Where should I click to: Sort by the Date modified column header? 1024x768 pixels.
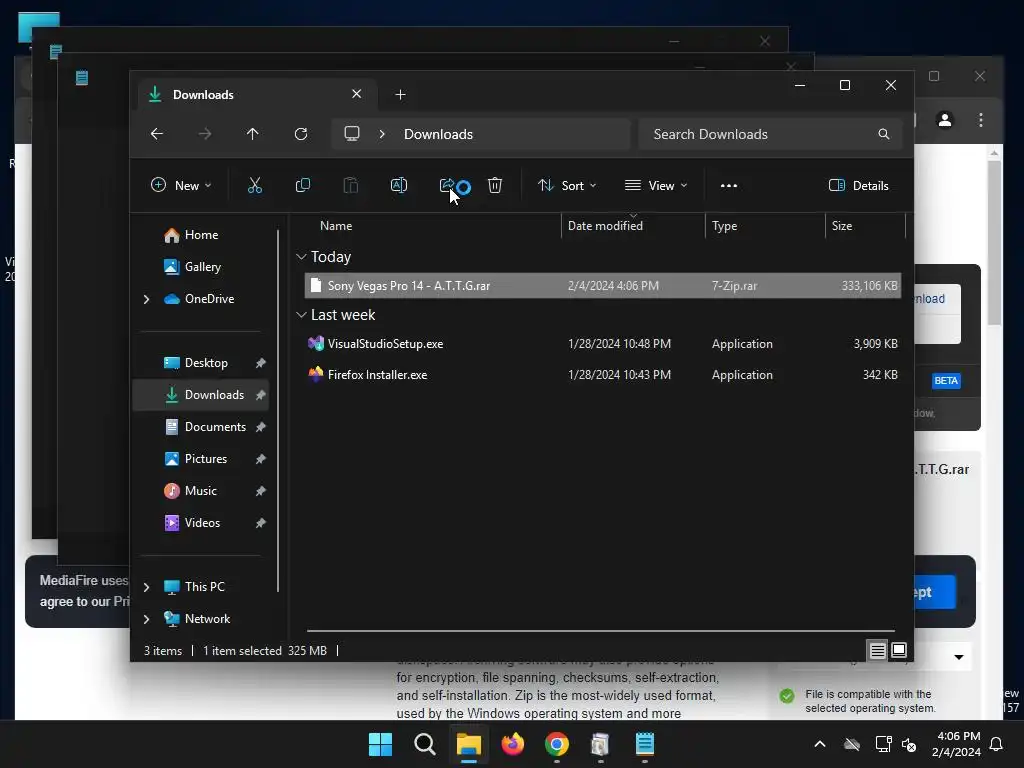pyautogui.click(x=605, y=226)
